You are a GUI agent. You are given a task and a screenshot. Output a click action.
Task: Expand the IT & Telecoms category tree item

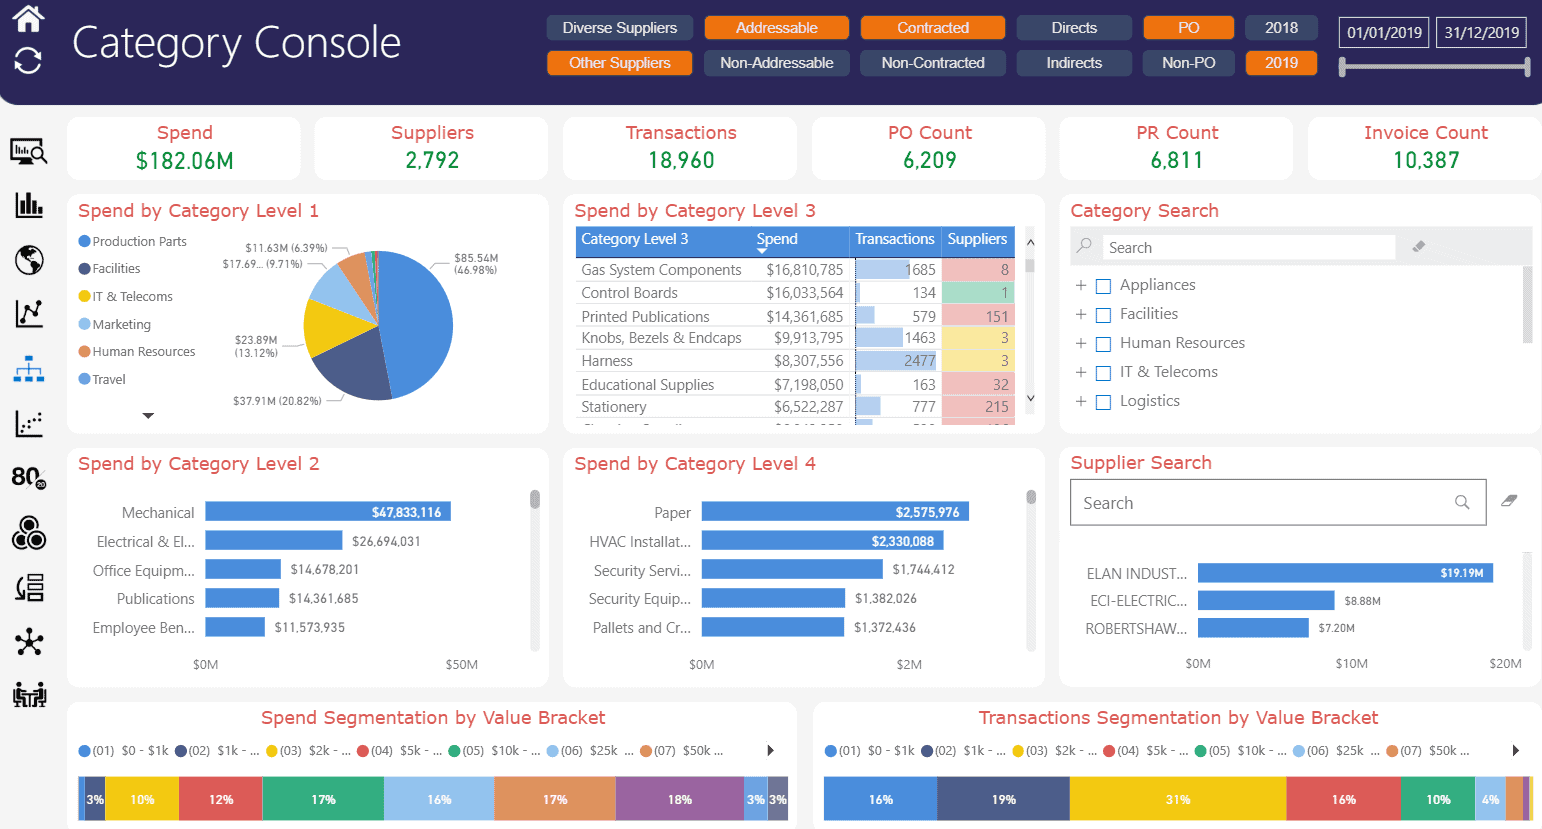1081,371
